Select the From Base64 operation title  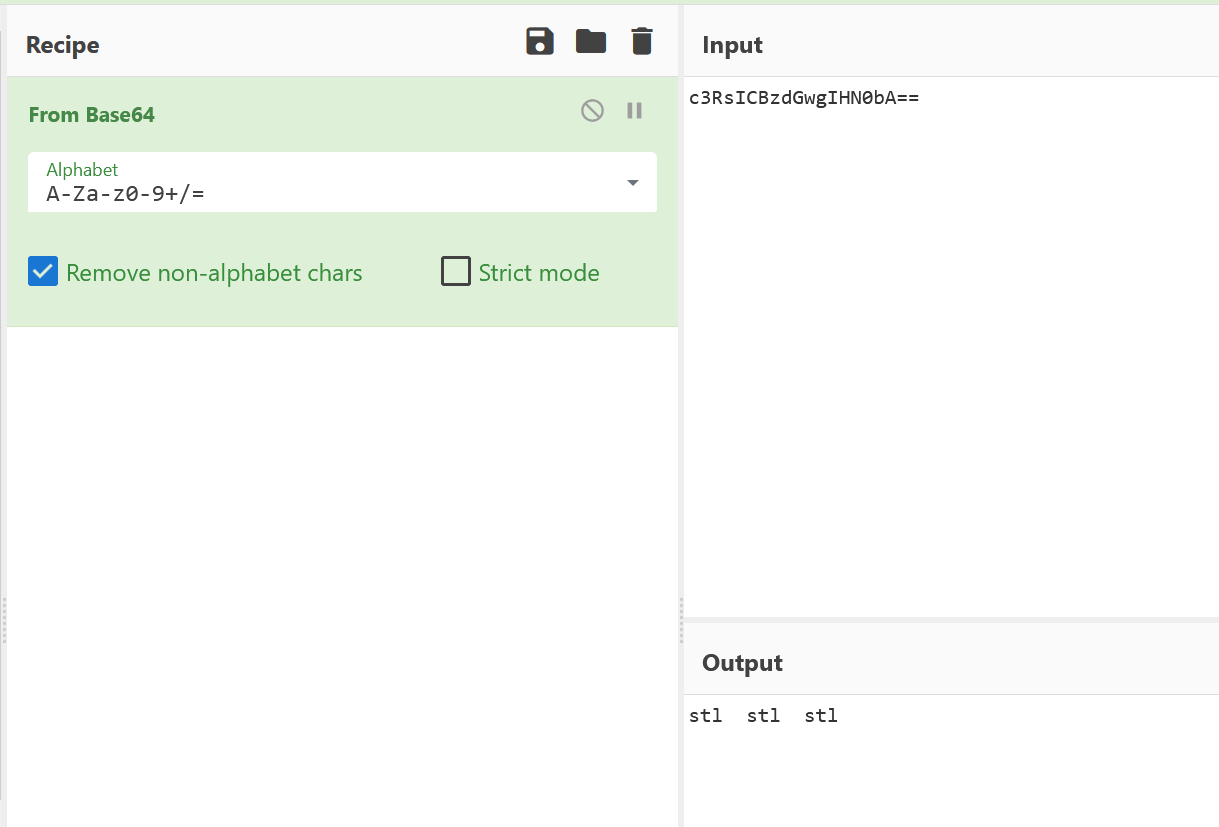pyautogui.click(x=92, y=115)
